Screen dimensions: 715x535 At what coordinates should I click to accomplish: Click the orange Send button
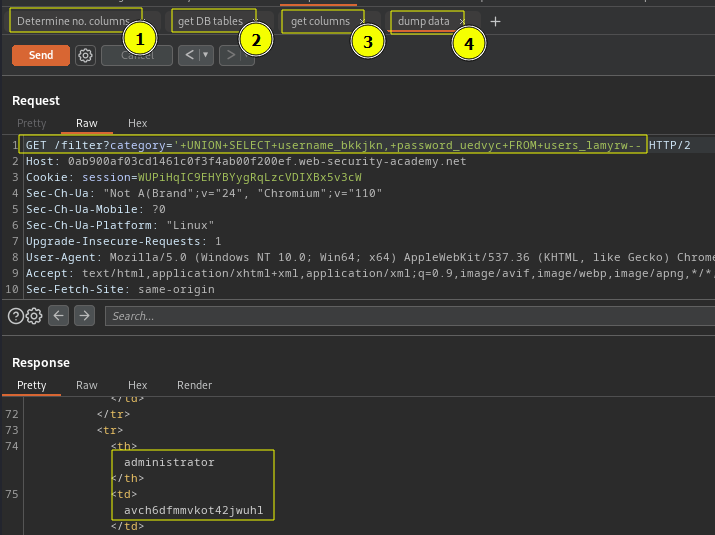coord(41,55)
